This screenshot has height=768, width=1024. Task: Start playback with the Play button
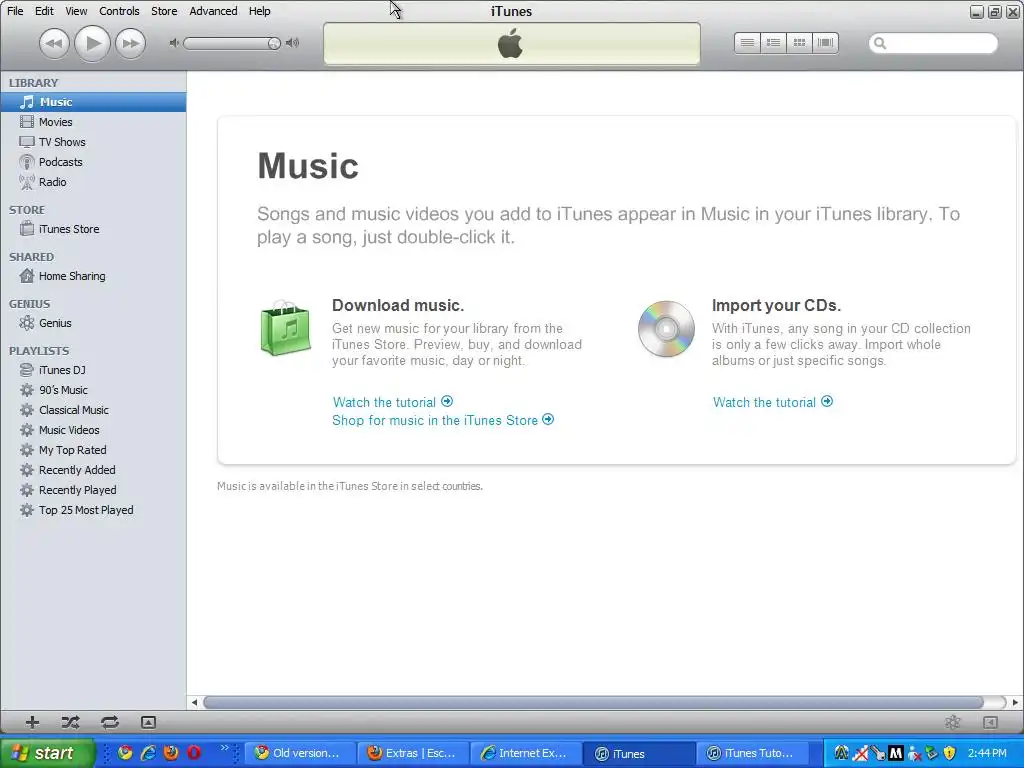point(92,44)
